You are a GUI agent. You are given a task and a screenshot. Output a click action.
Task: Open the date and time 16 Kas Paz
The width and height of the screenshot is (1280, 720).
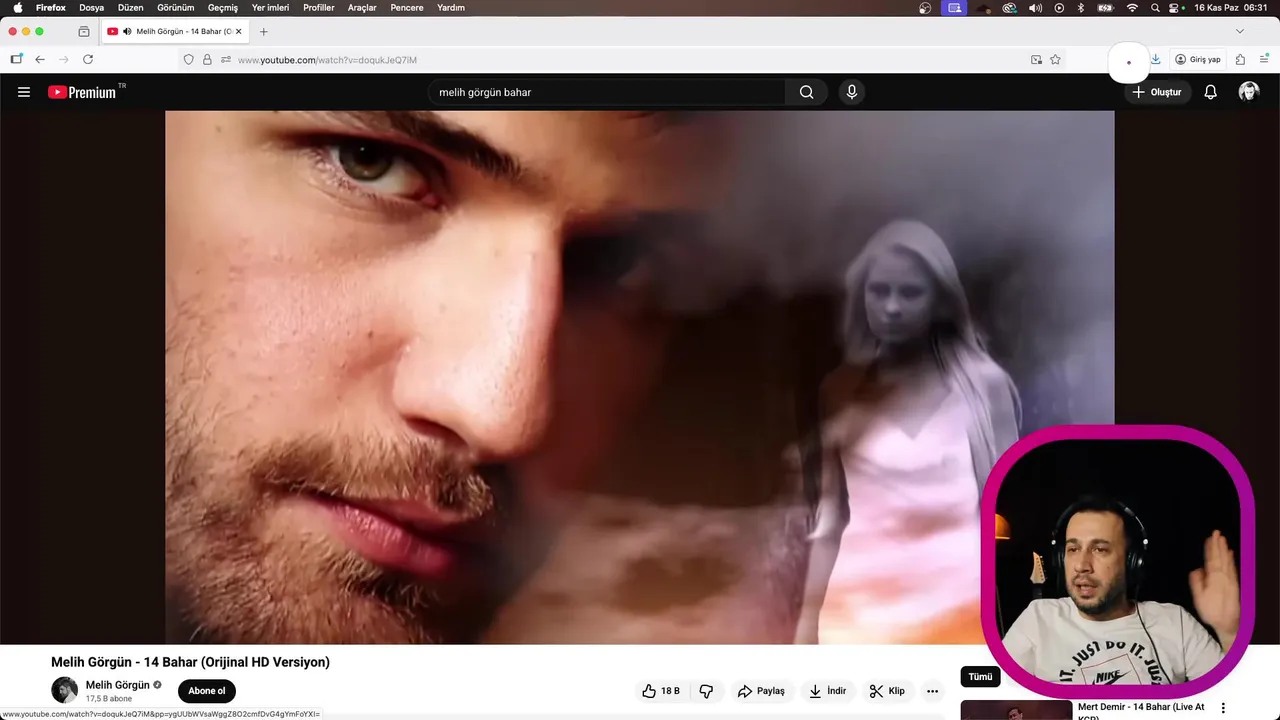1231,8
